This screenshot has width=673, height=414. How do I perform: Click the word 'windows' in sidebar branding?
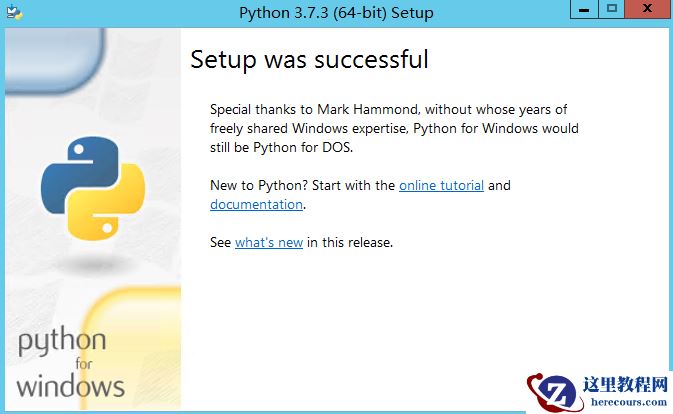(x=70, y=385)
